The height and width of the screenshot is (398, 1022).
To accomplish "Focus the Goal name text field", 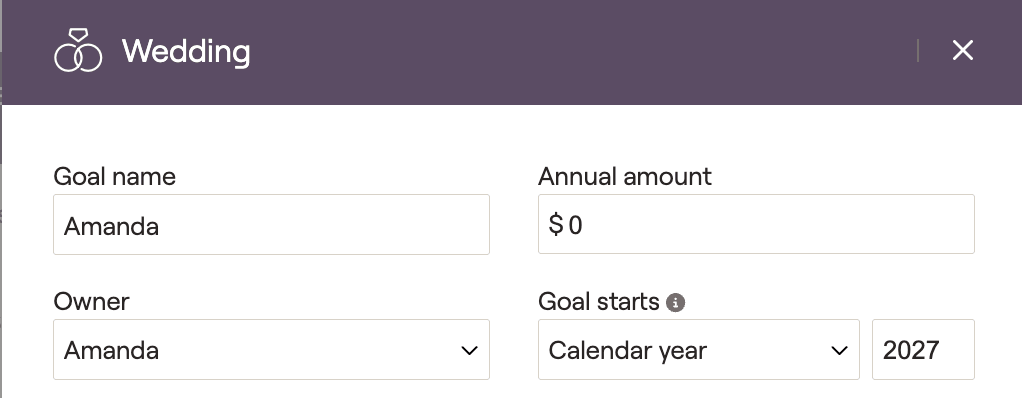I will pos(271,225).
